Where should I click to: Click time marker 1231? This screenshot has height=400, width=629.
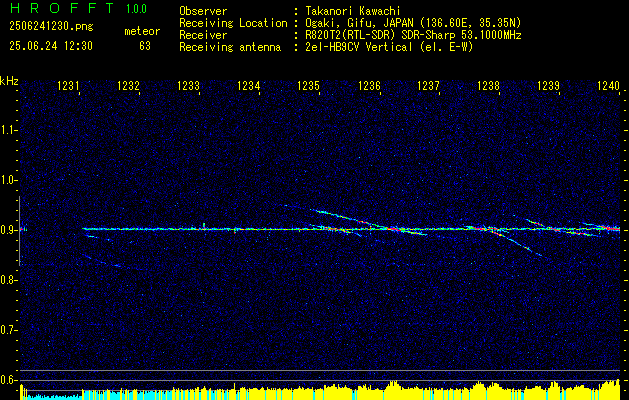click(69, 85)
